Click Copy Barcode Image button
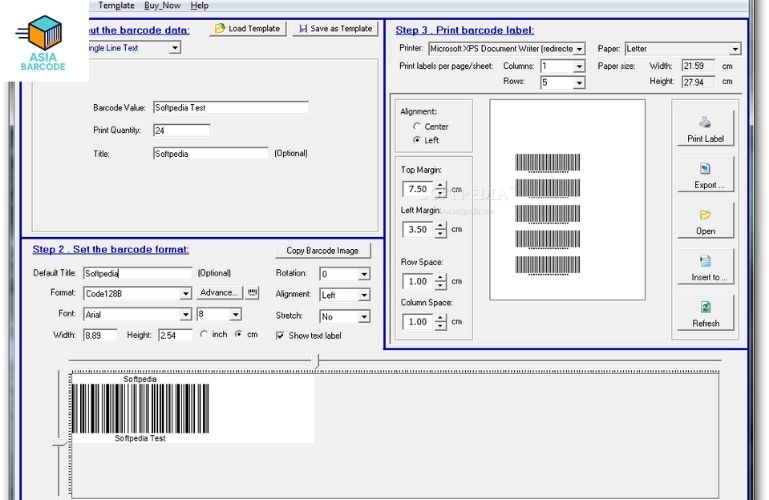The width and height of the screenshot is (769, 500). (x=323, y=250)
